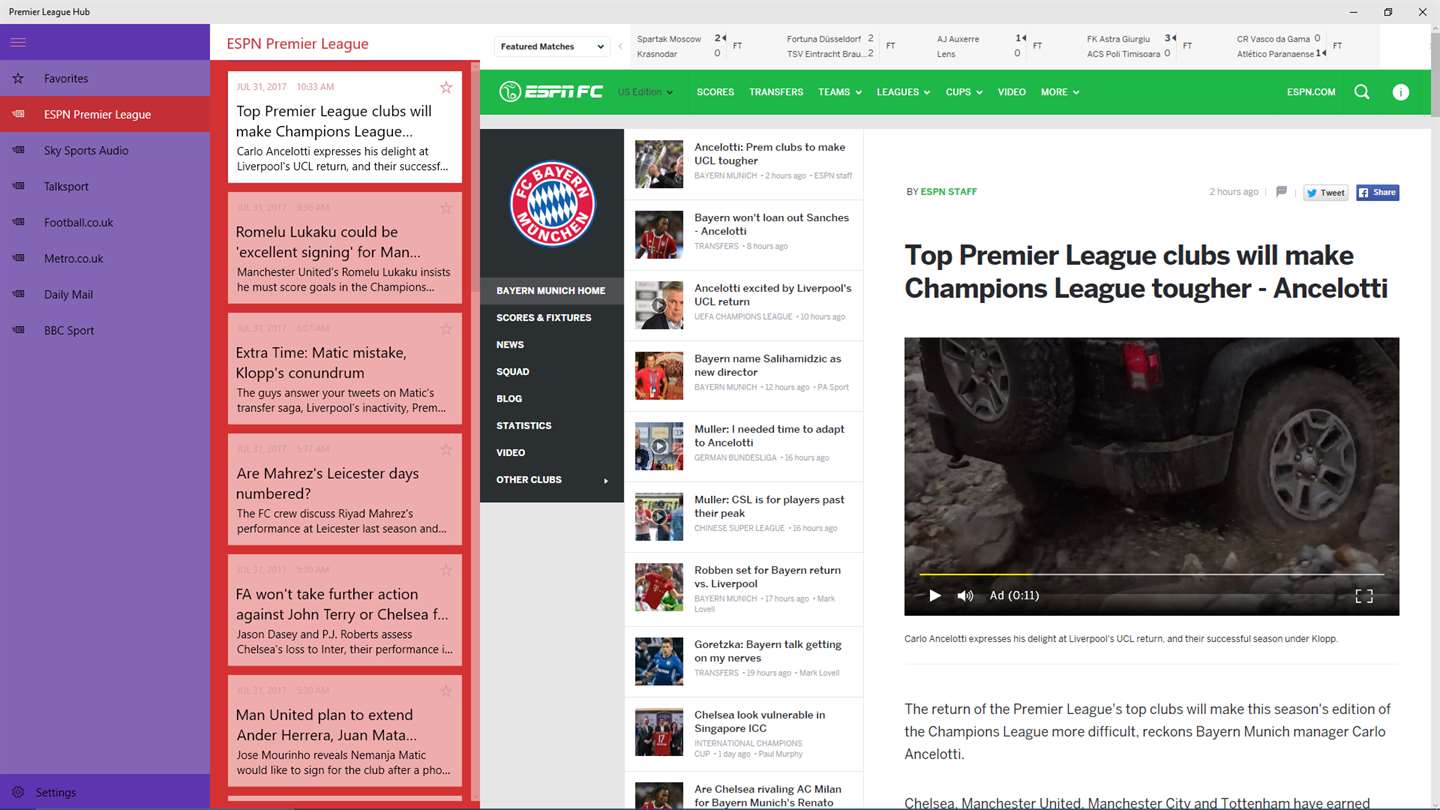Open CR Vasco da Gama match result
The image size is (1440, 810).
click(1290, 46)
